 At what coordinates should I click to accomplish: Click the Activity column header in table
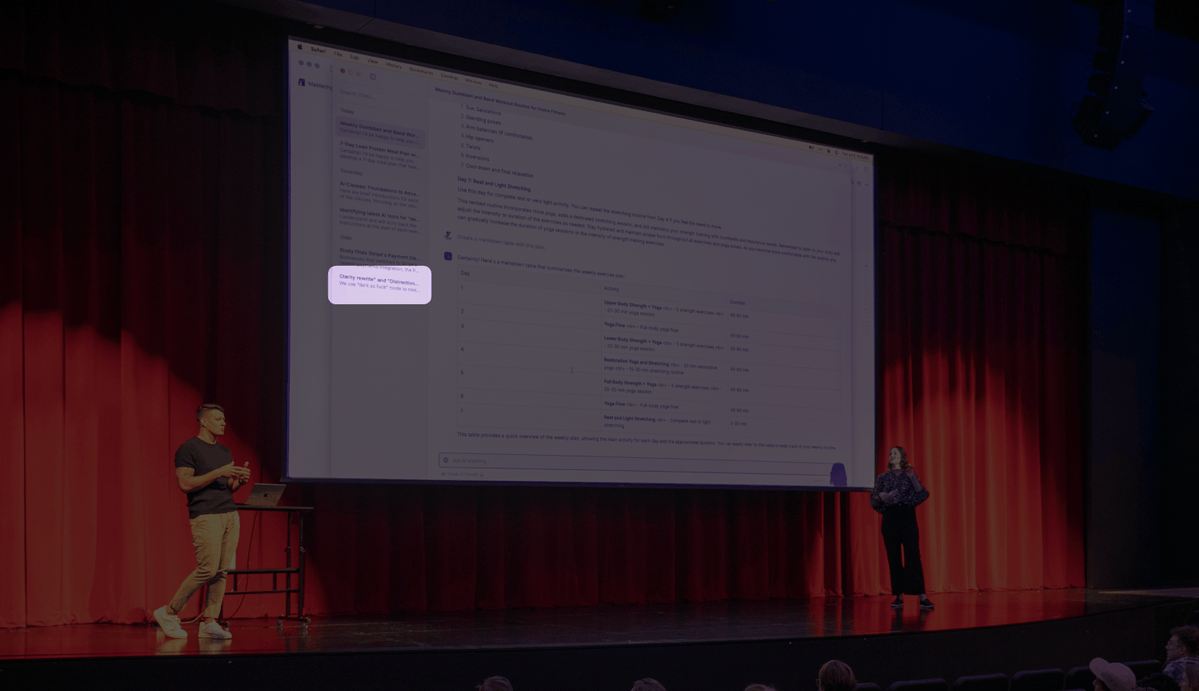click(612, 289)
